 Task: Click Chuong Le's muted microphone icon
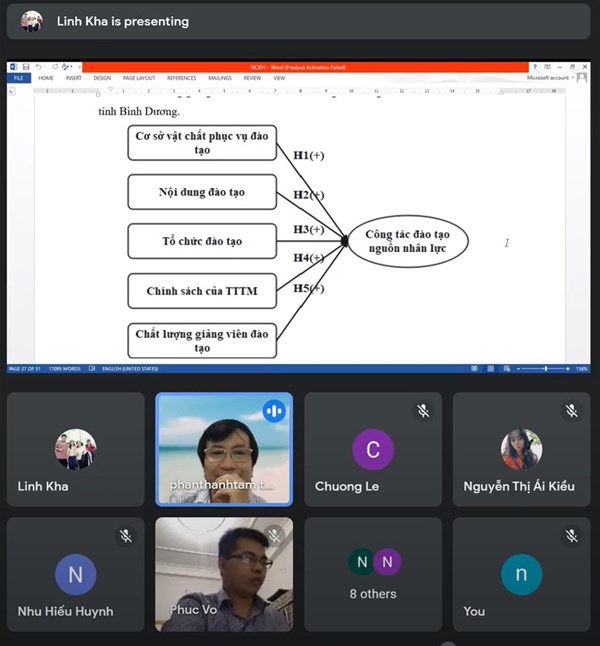click(422, 411)
